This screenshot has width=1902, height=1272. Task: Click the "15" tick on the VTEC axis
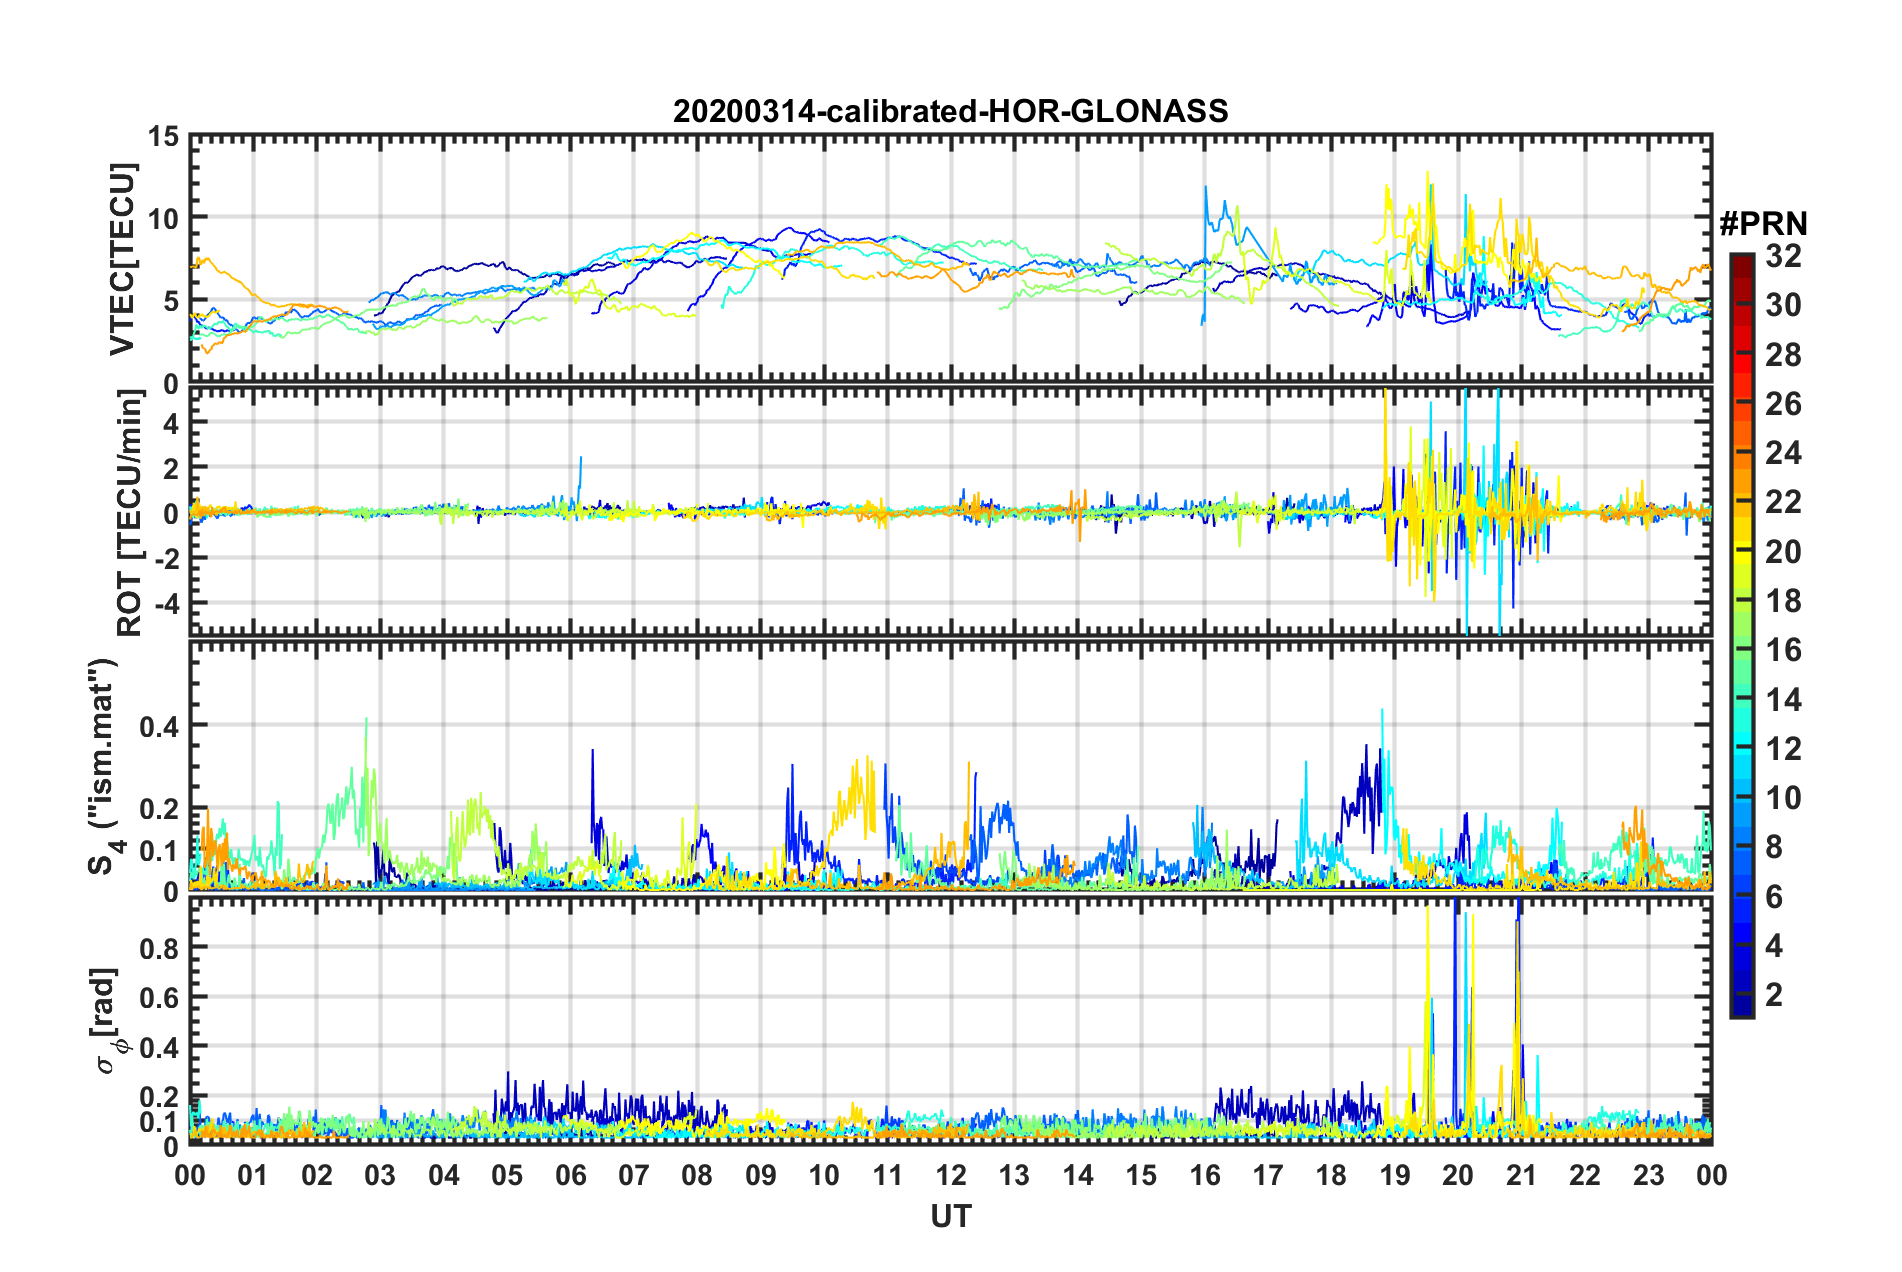tap(164, 136)
